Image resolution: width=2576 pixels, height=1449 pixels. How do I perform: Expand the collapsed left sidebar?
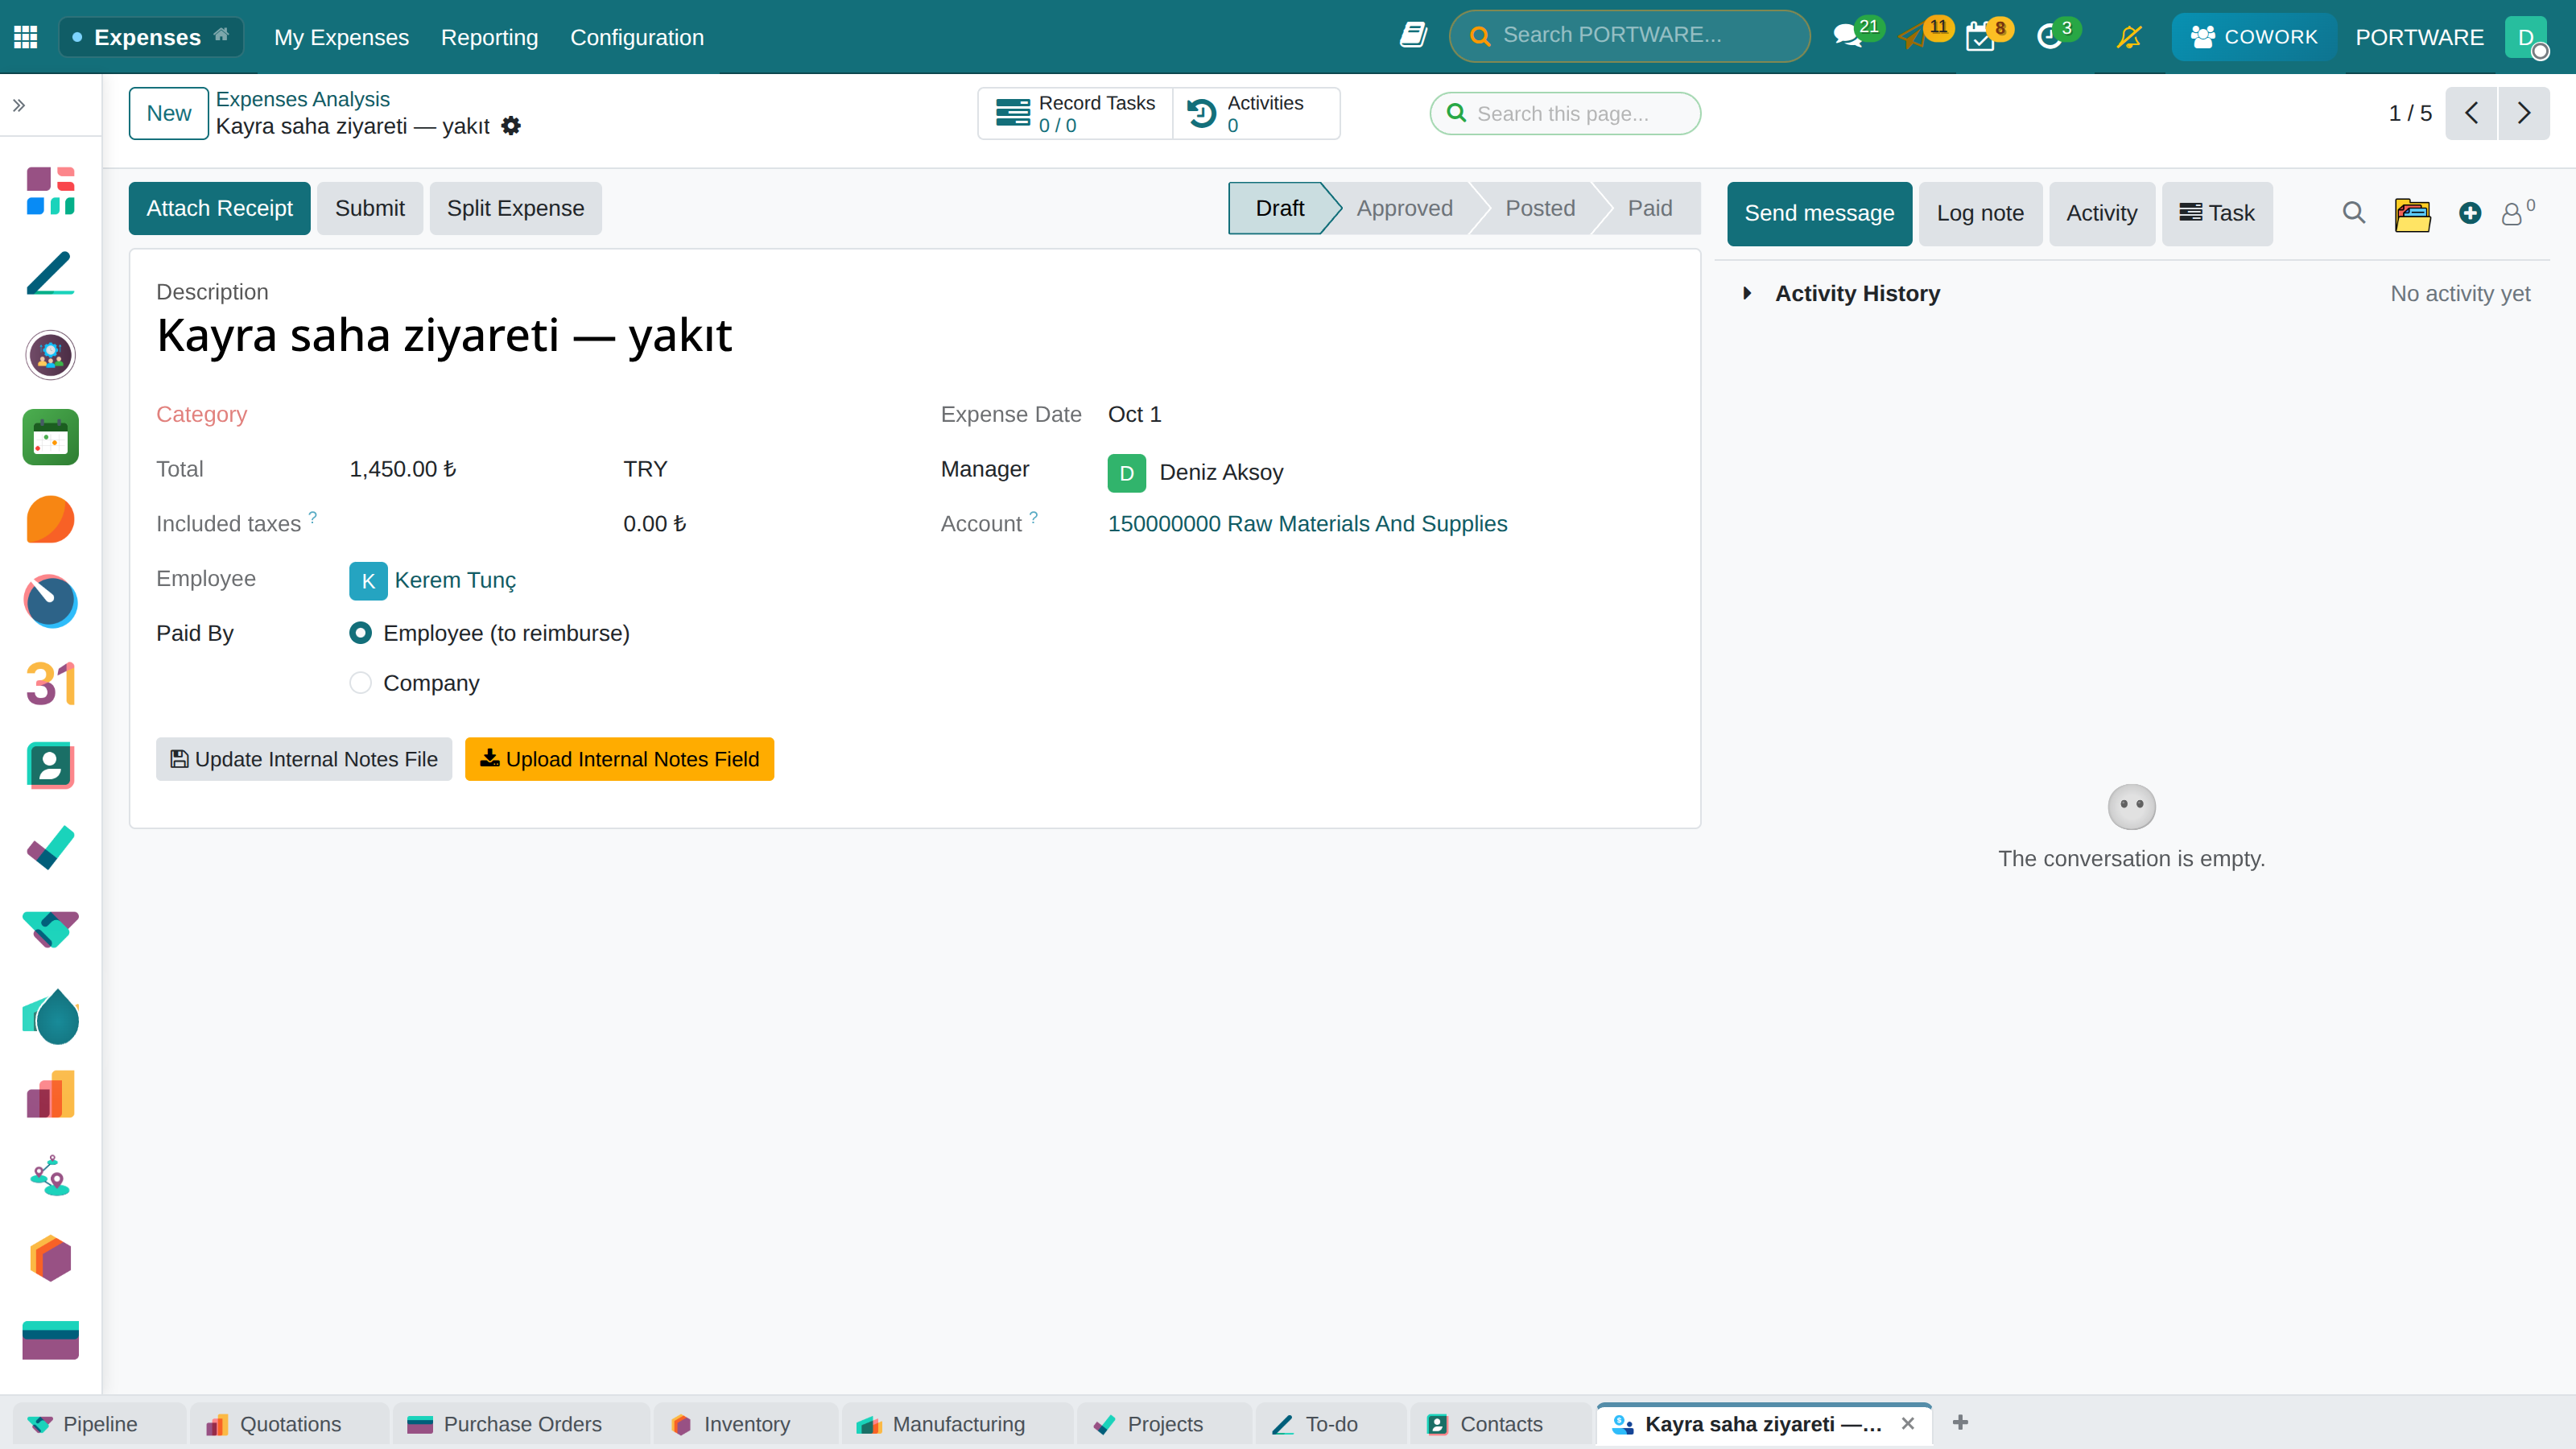click(x=19, y=105)
